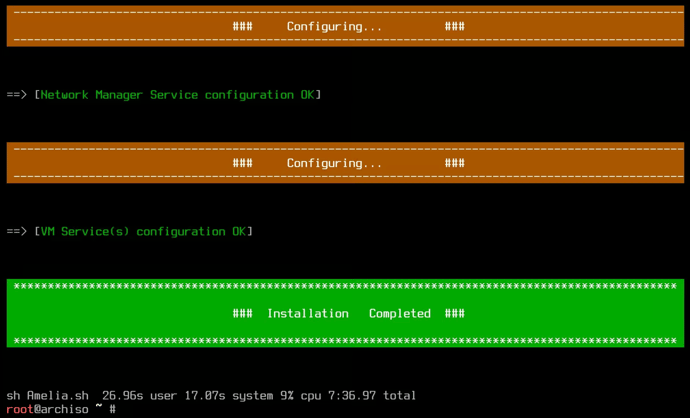
Task: Click the left hash marks in first Configuring banner
Action: click(242, 26)
